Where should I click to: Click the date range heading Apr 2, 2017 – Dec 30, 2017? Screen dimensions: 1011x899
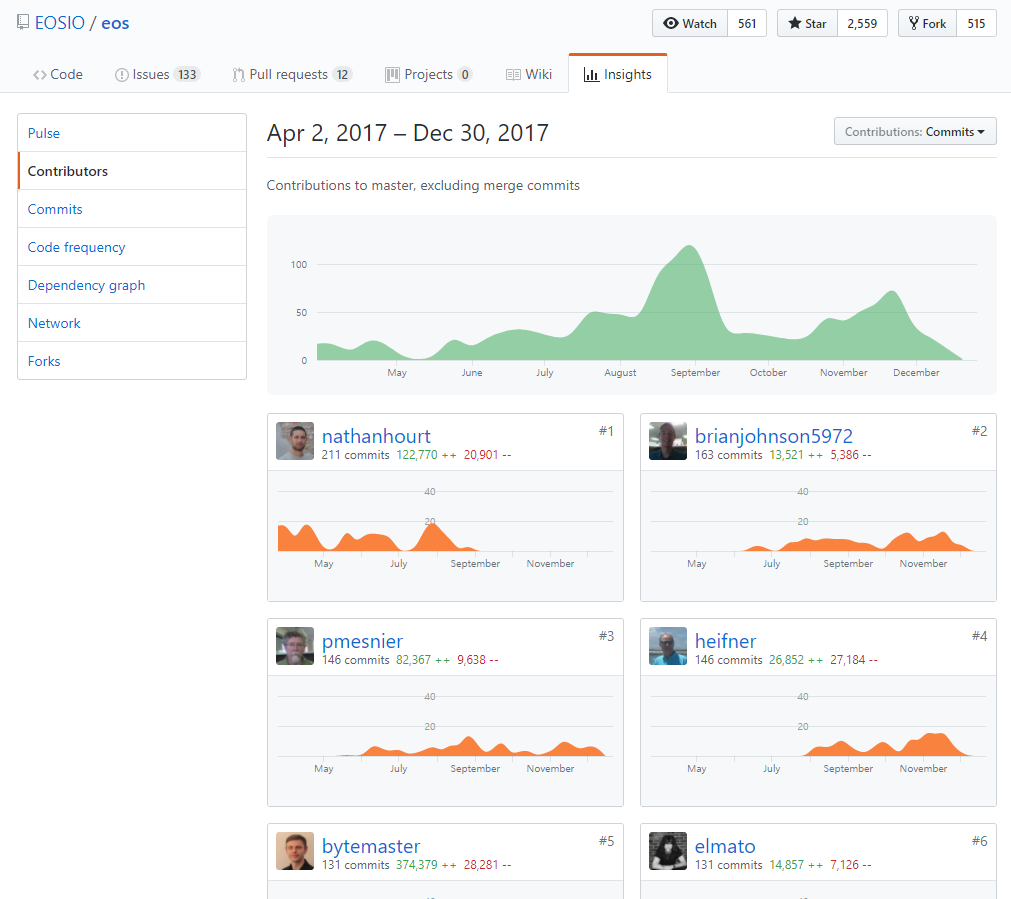click(x=407, y=133)
